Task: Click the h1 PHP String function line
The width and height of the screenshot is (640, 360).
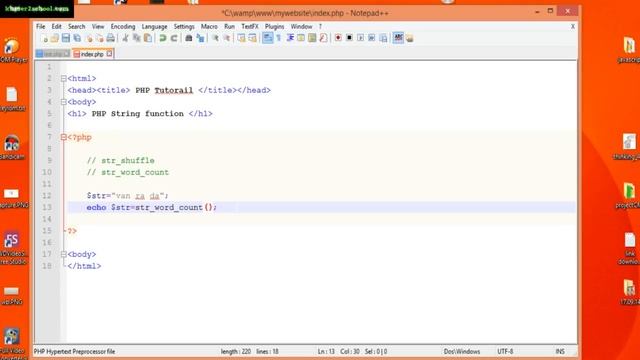Action: pos(140,114)
